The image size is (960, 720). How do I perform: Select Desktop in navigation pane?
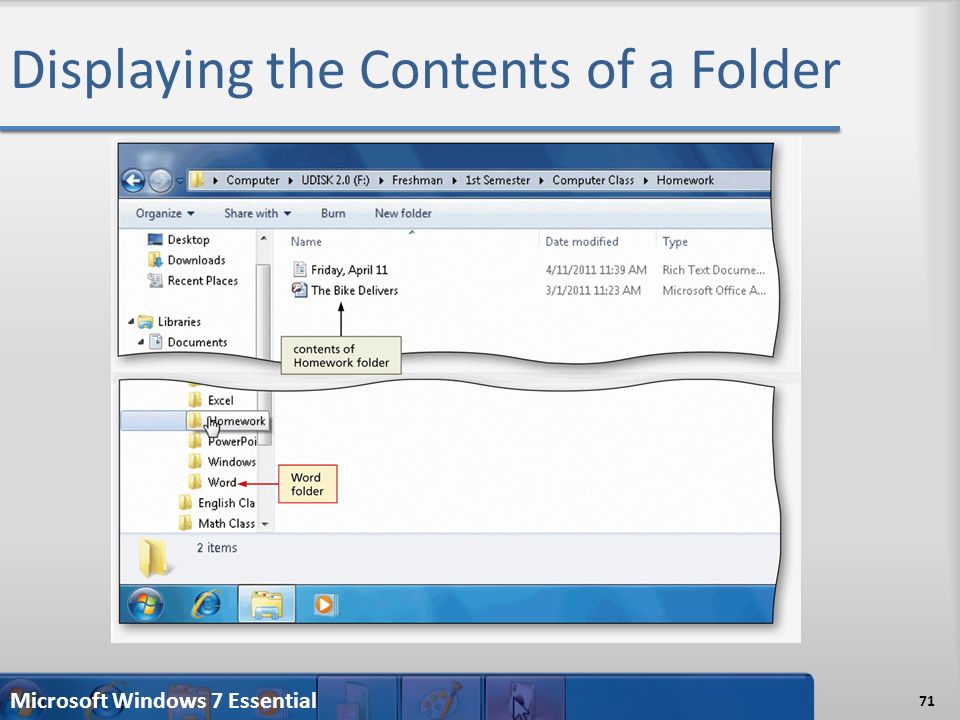[x=189, y=239]
